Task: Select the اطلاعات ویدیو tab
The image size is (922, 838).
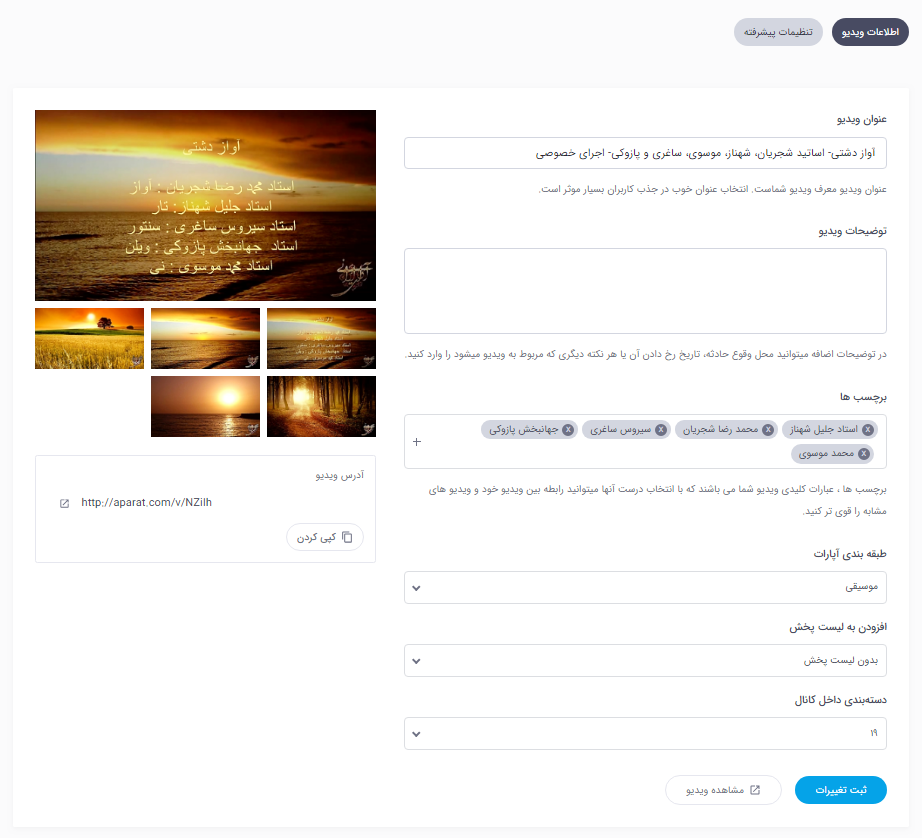Action: [869, 31]
